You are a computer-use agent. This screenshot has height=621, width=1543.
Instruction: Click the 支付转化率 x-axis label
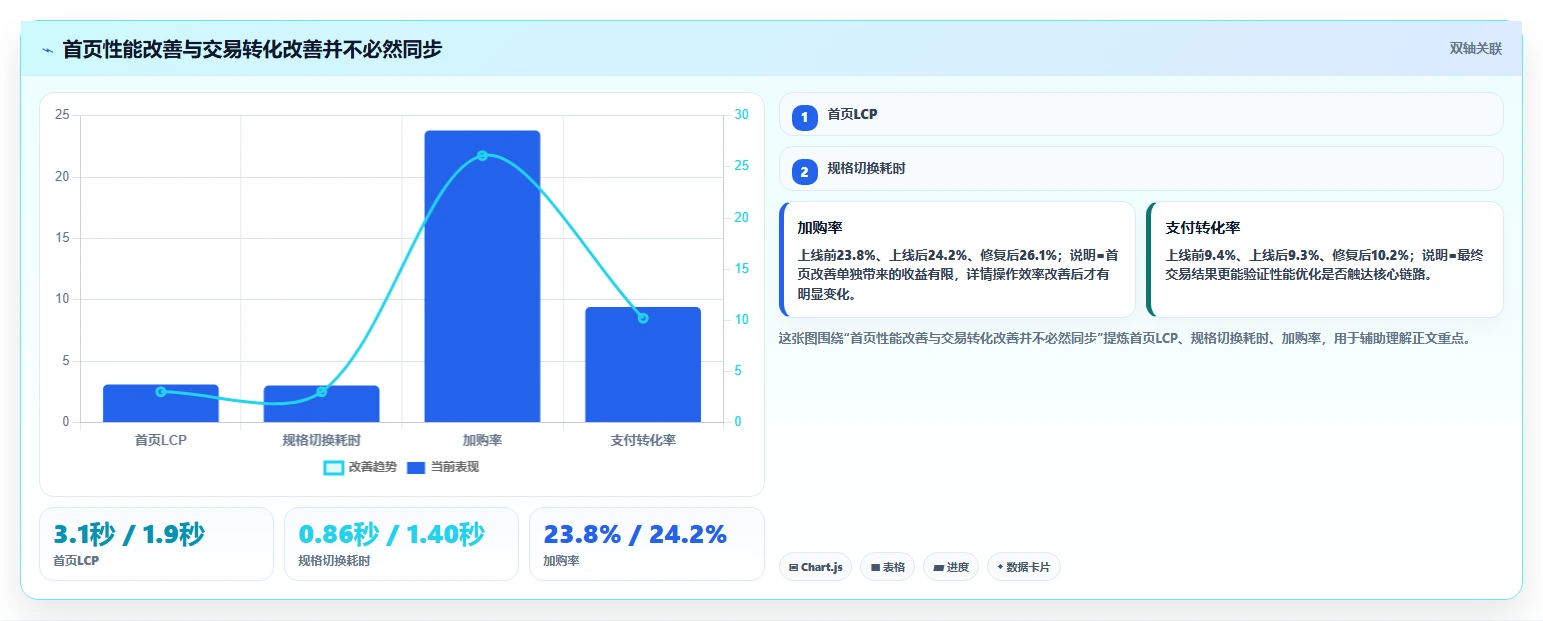643,440
